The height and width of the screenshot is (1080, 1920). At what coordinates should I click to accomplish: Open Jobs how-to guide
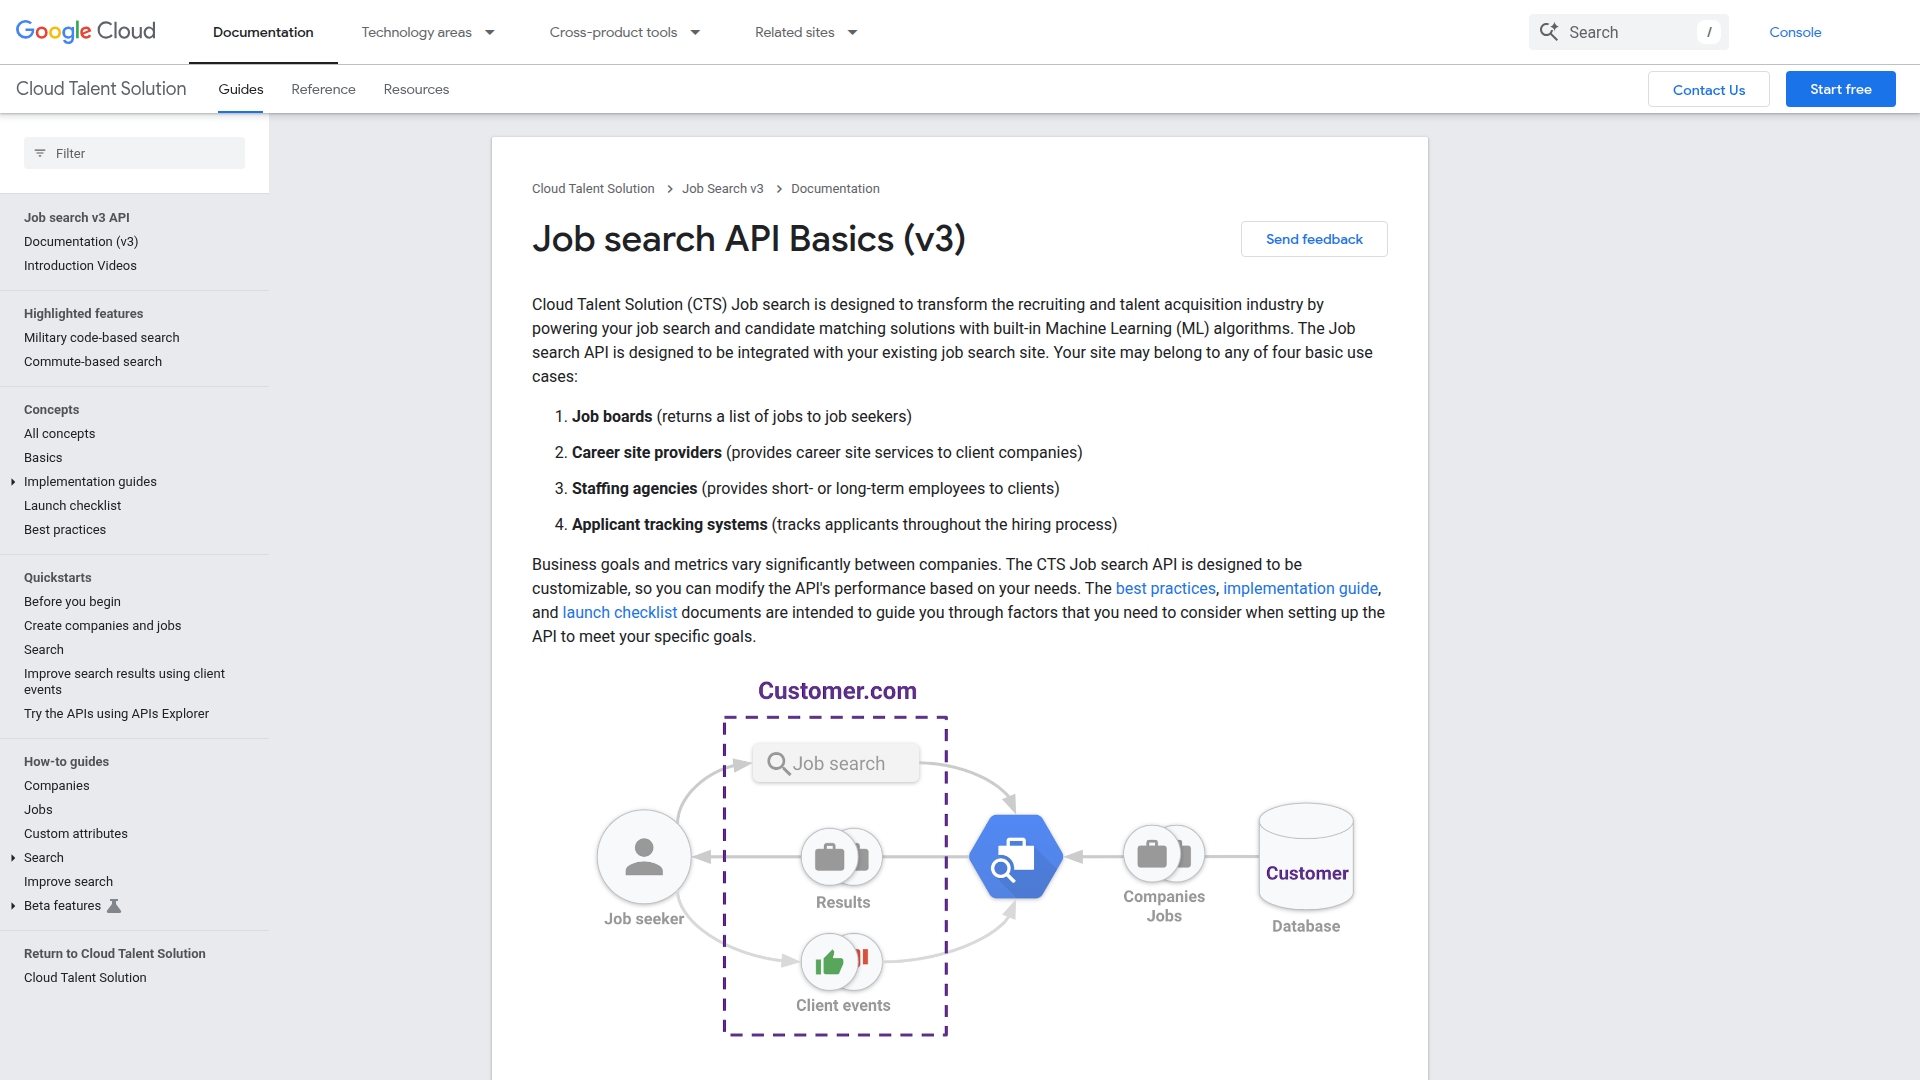(38, 810)
